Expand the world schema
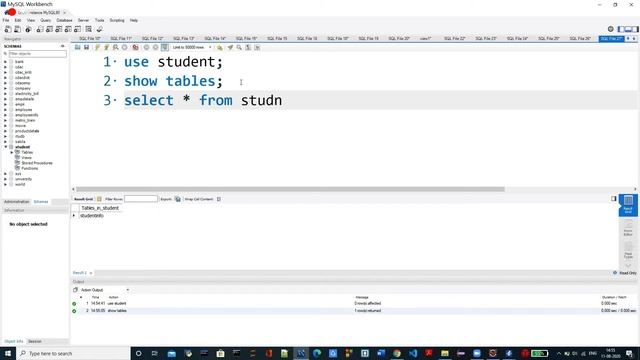640x360 pixels. pos(6,184)
